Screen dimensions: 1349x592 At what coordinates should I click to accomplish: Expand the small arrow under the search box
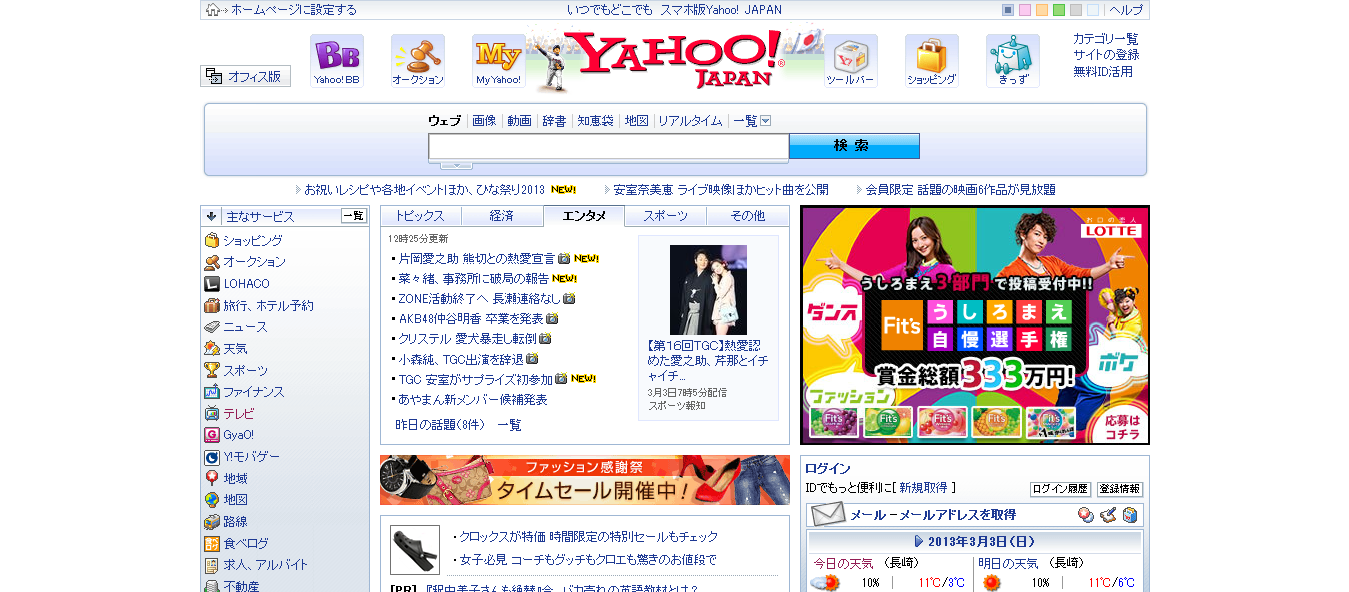[x=456, y=165]
